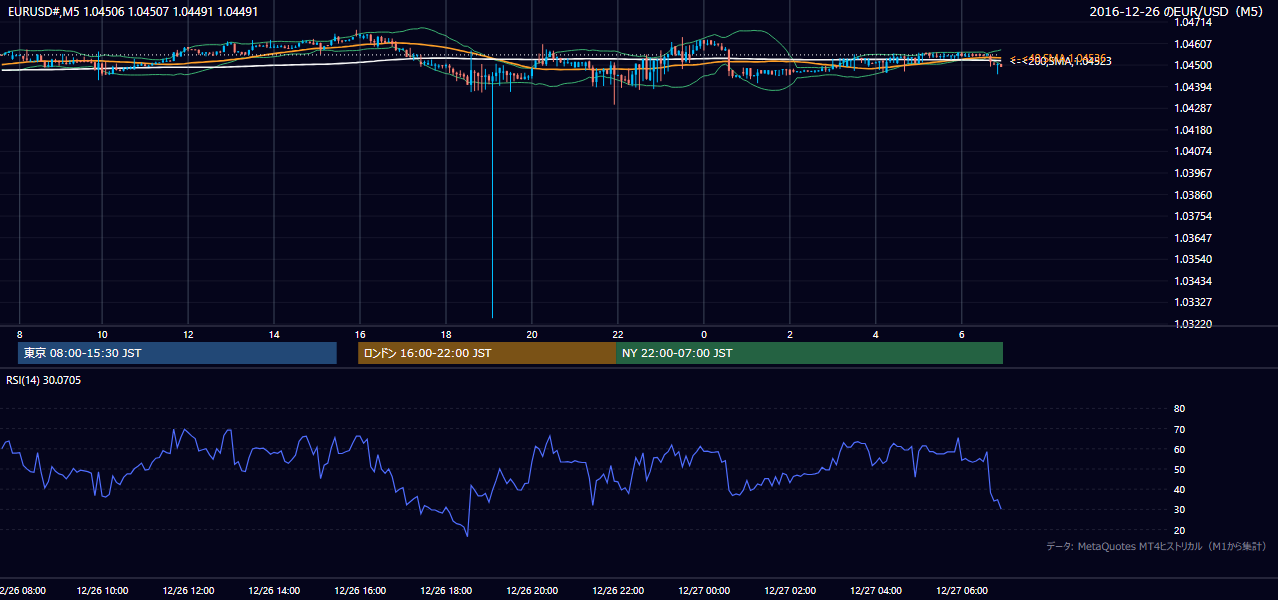Click the 2016-12-26 EUR/USD (M5) title
Viewport: 1278px width, 600px height.
pos(1177,12)
